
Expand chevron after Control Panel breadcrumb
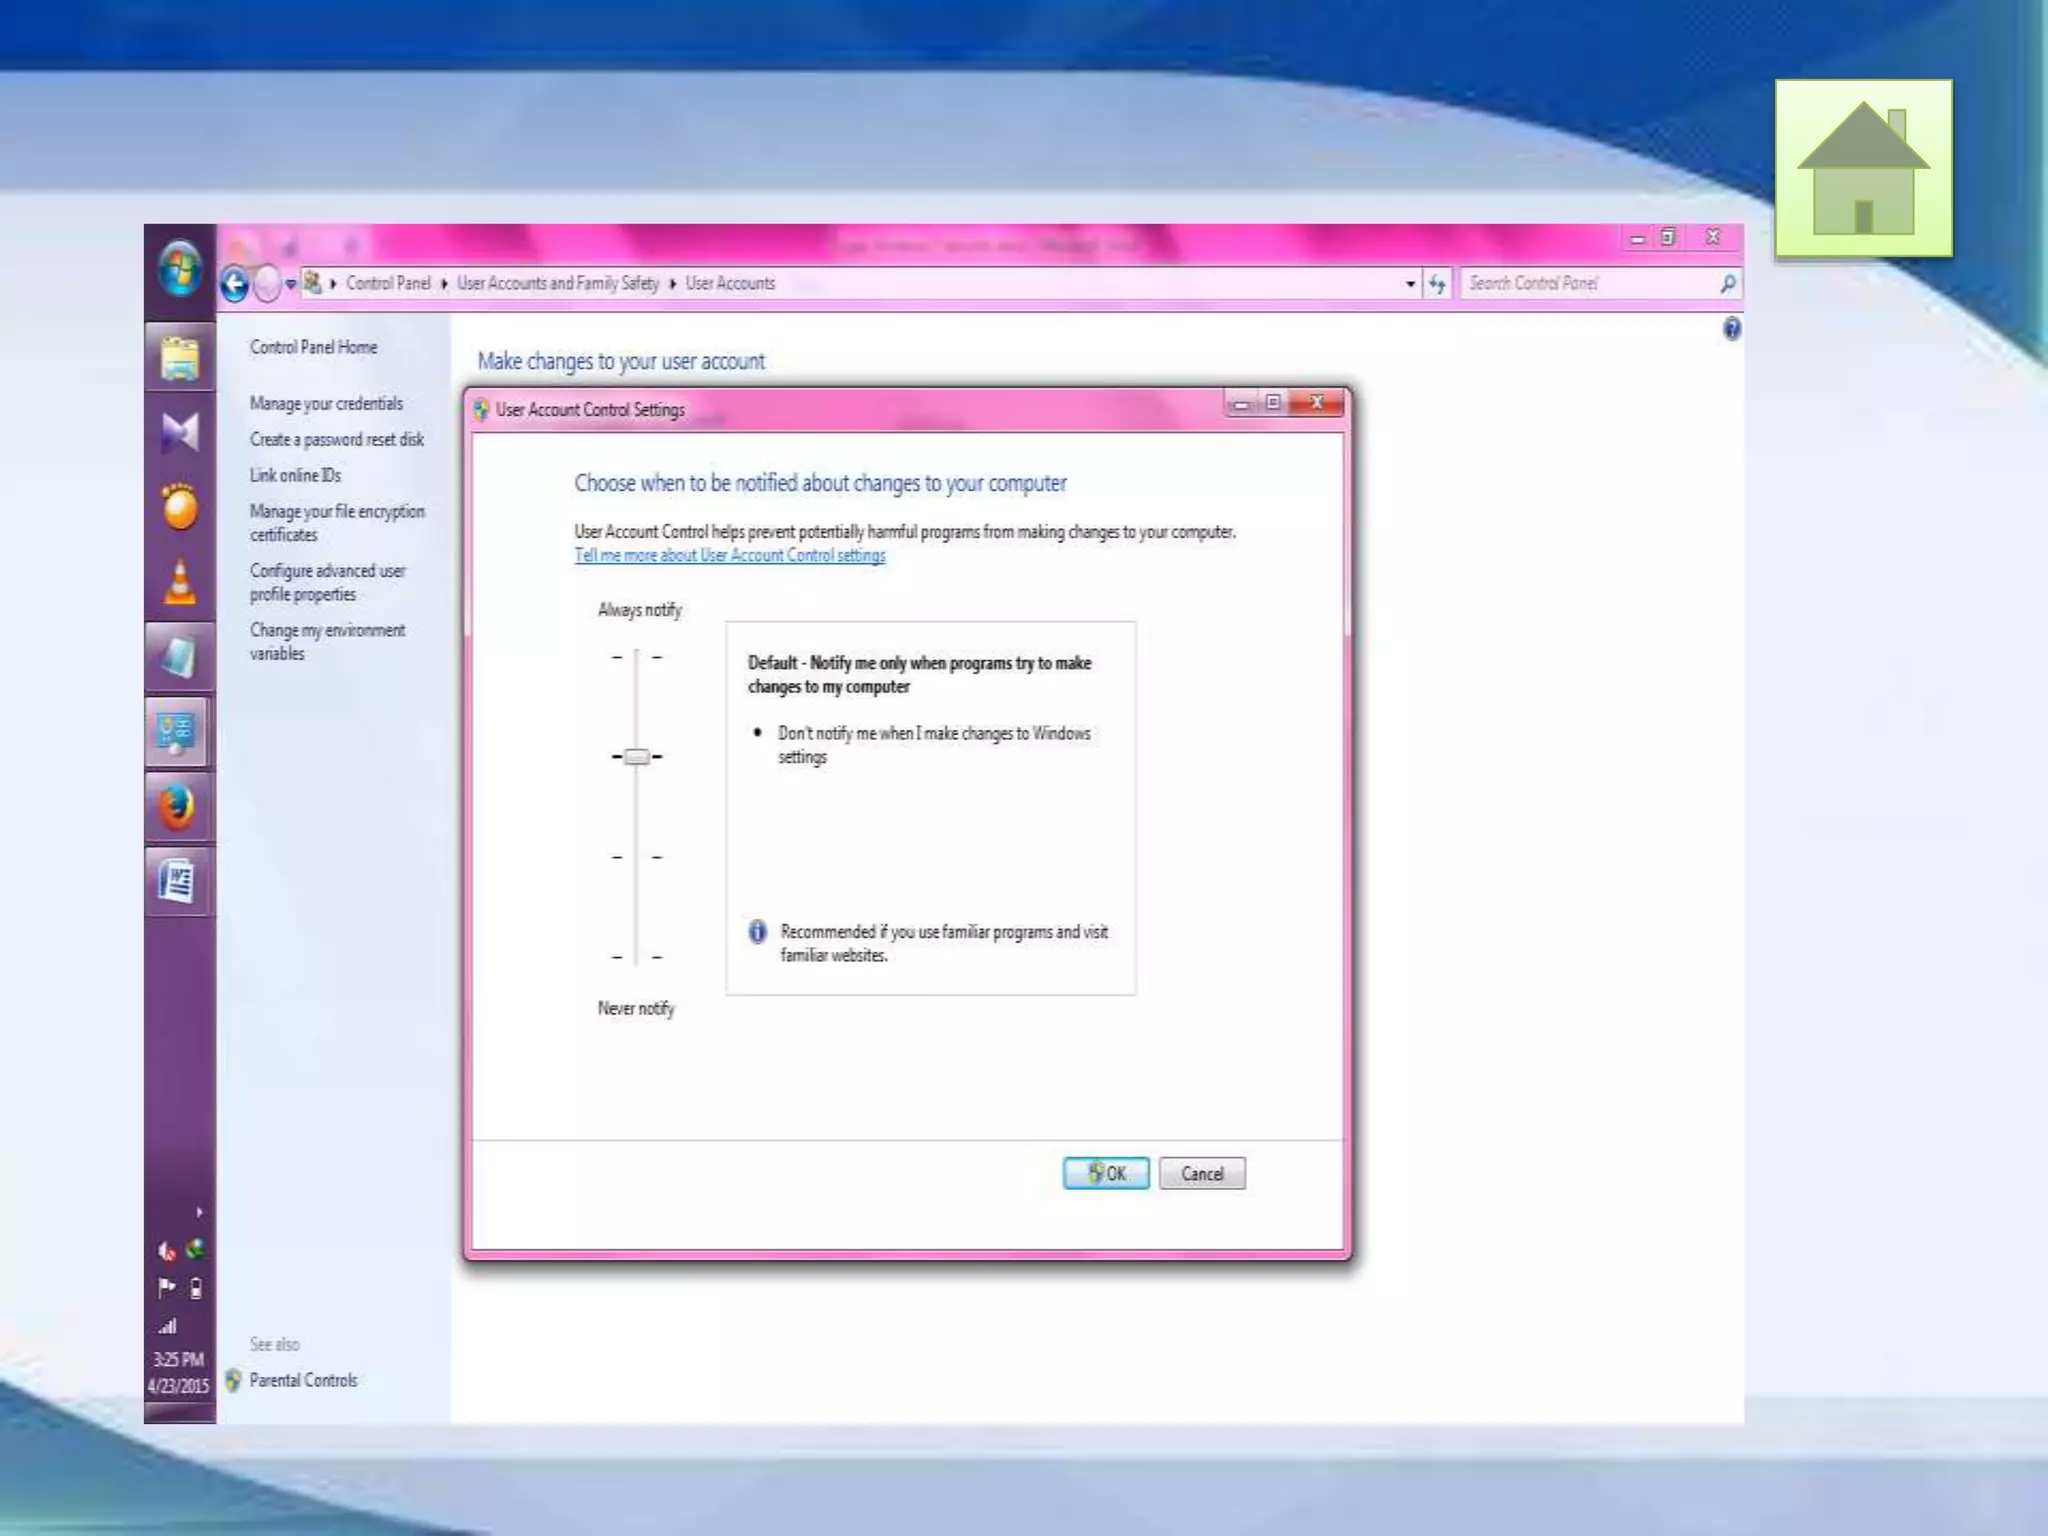coord(444,284)
